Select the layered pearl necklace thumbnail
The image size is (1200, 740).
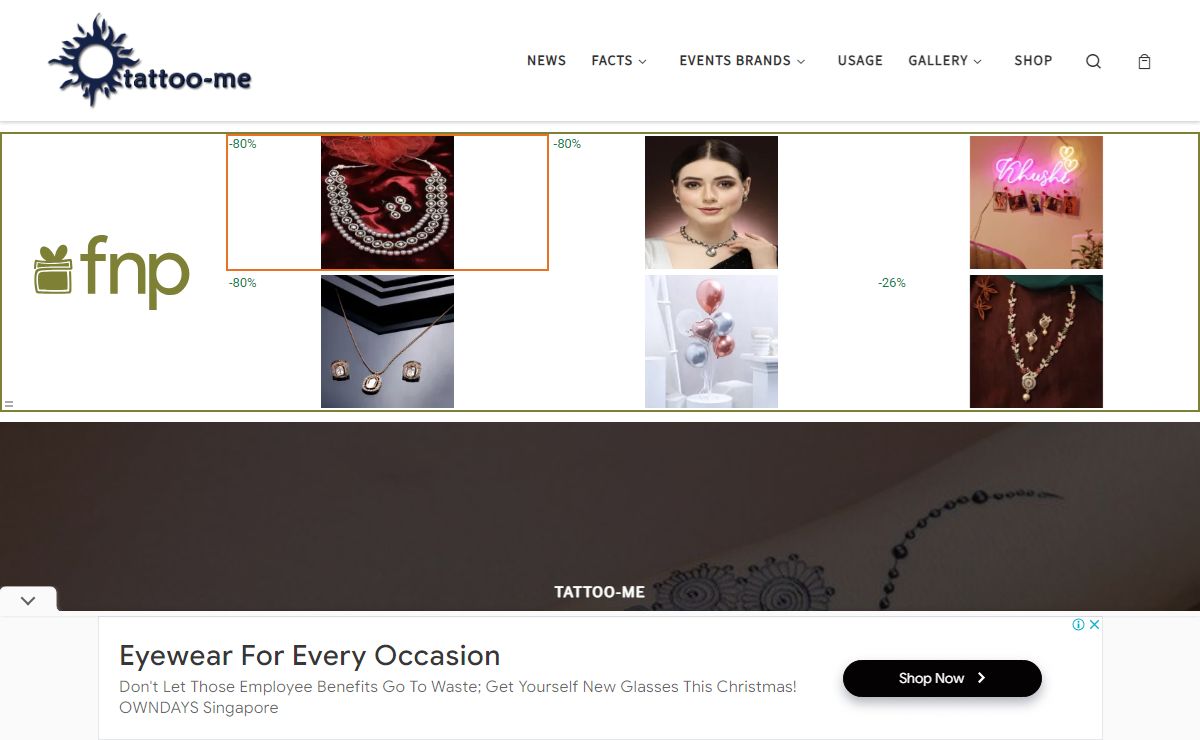pyautogui.click(x=387, y=202)
